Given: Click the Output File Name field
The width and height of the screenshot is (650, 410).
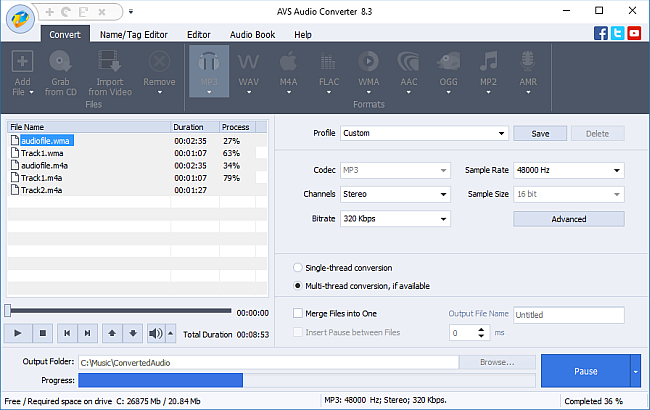Looking at the screenshot, I should [569, 315].
